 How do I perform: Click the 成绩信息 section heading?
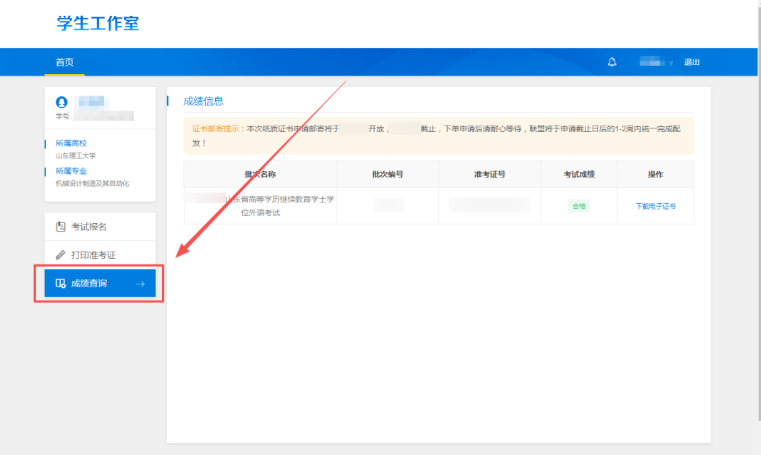tap(203, 101)
